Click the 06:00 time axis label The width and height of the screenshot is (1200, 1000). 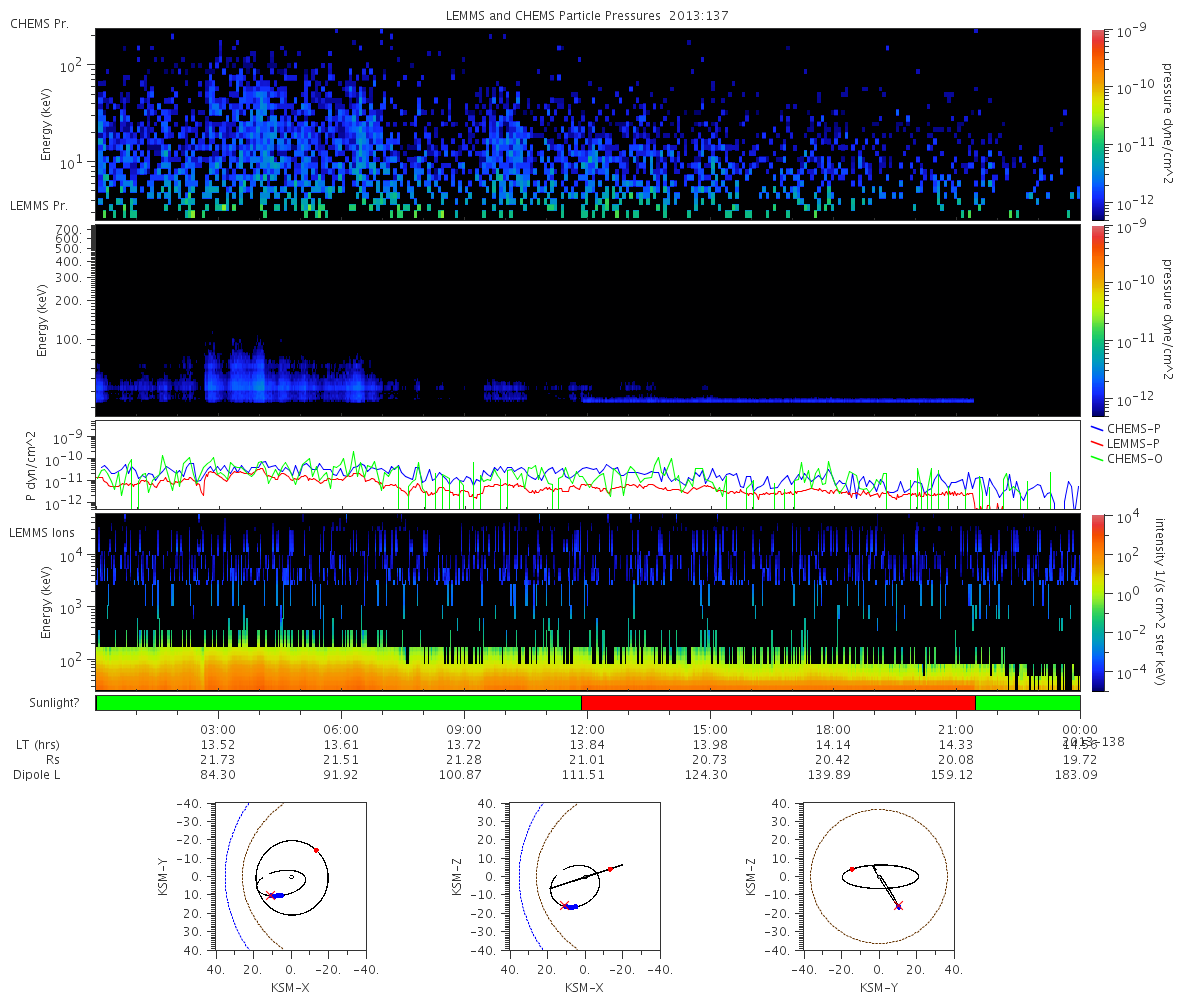click(342, 729)
